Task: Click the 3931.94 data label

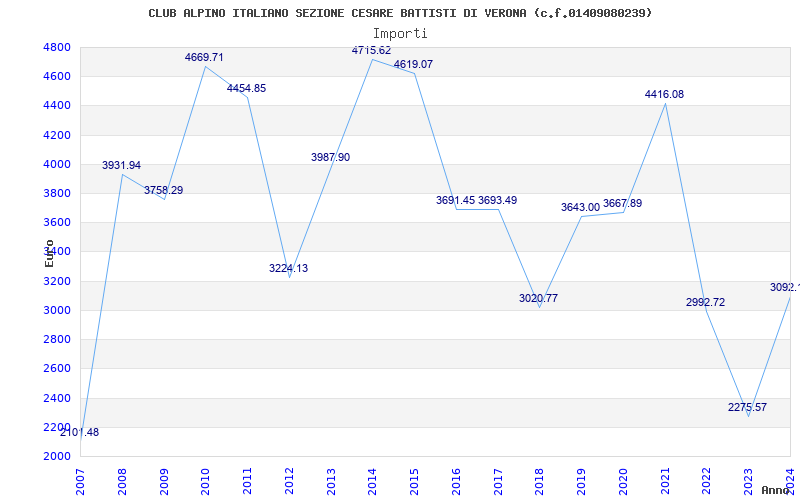Action: point(121,165)
